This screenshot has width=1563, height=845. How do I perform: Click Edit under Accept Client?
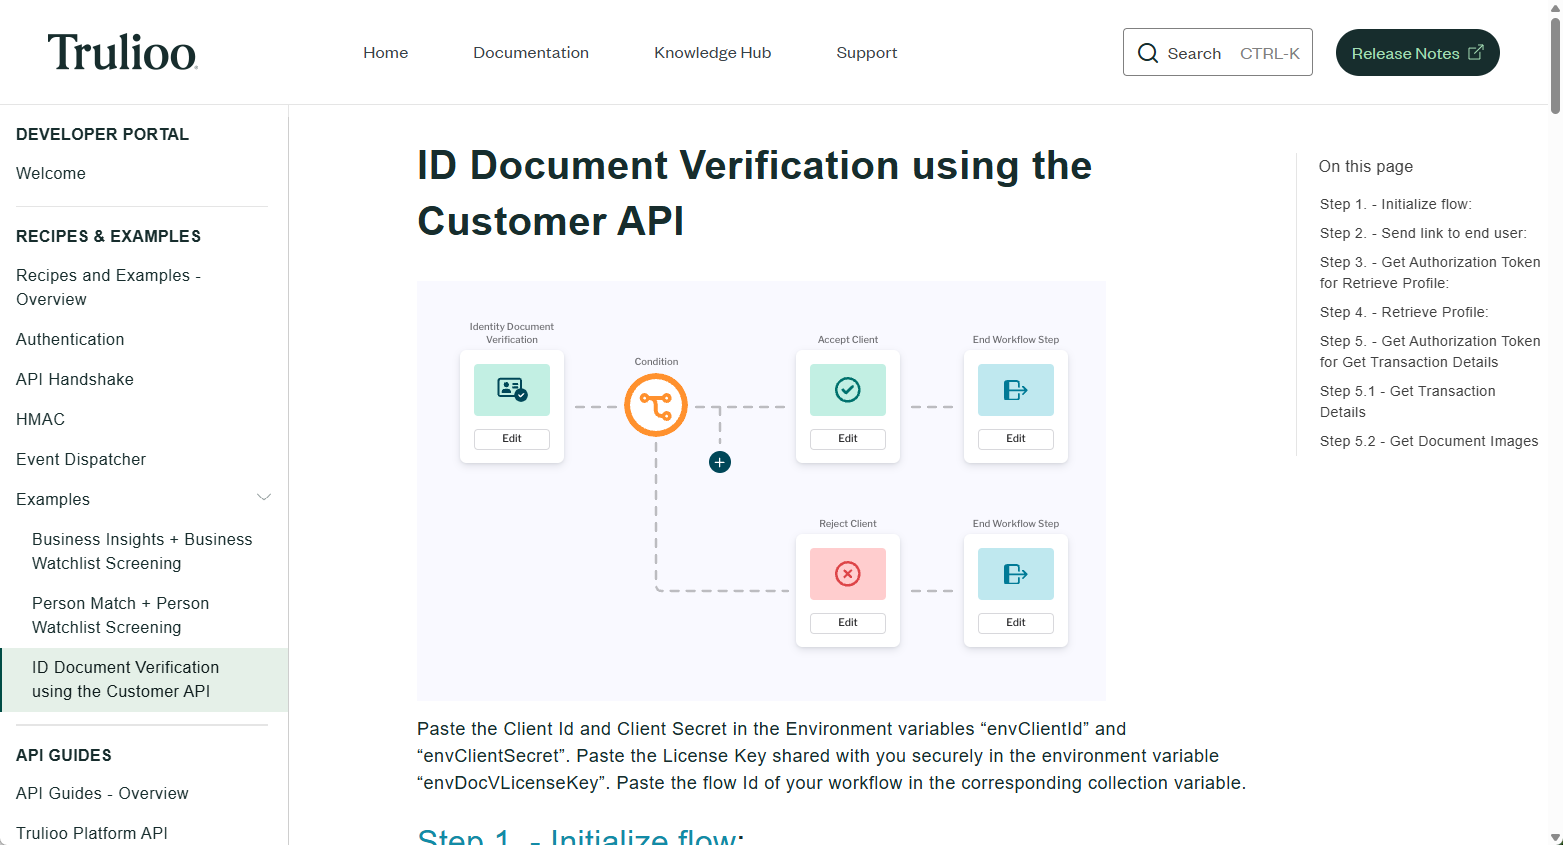(848, 439)
